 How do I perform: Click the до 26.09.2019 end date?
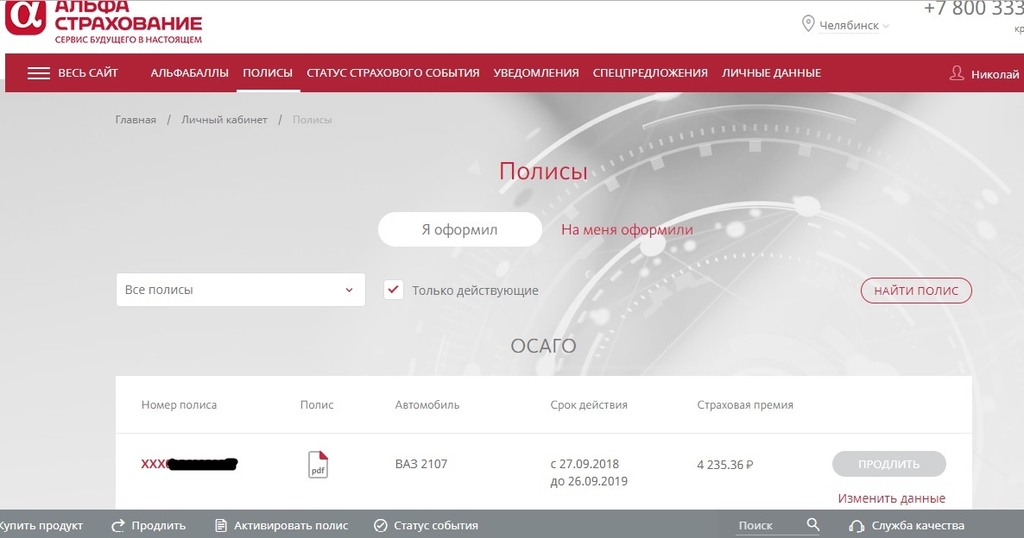[588, 482]
